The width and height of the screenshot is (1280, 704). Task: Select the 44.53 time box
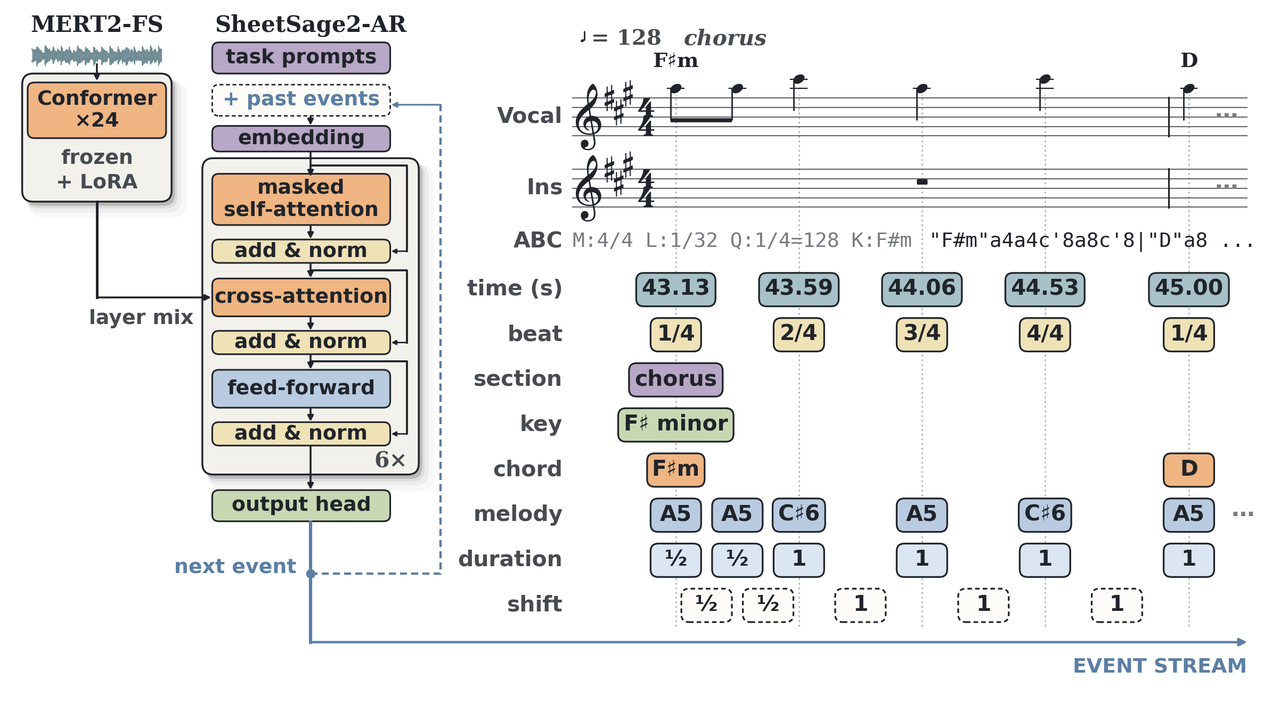pyautogui.click(x=1045, y=289)
